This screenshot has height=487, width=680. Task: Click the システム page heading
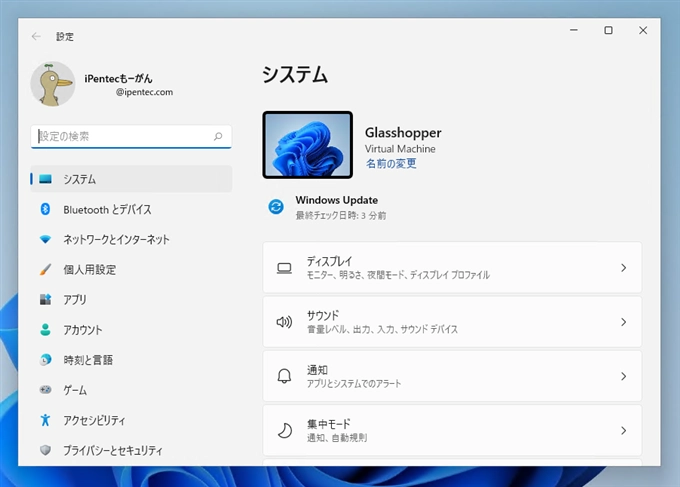pyautogui.click(x=295, y=75)
